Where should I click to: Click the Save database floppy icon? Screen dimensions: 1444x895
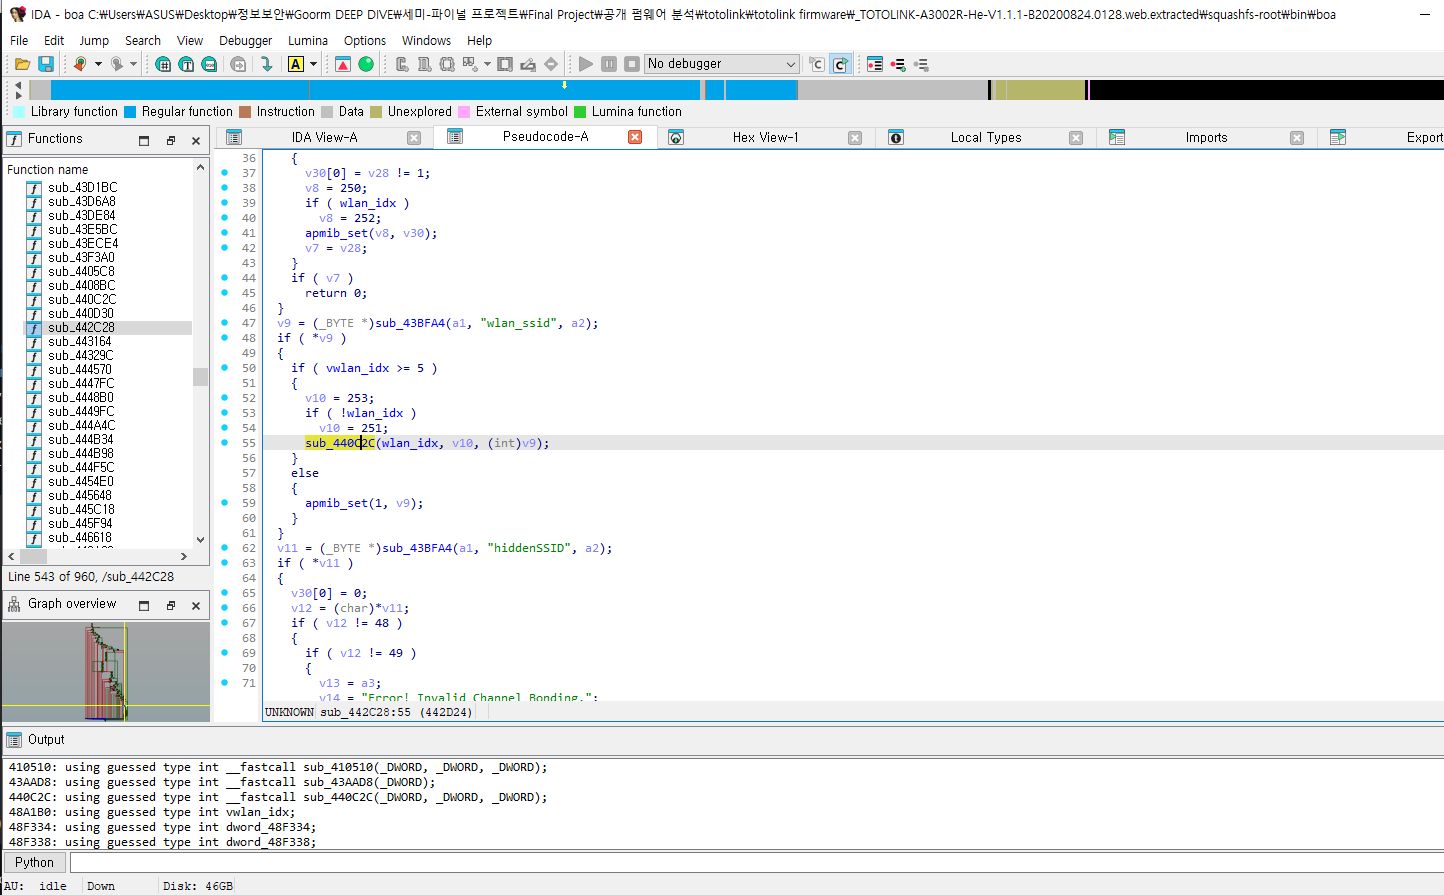point(46,64)
